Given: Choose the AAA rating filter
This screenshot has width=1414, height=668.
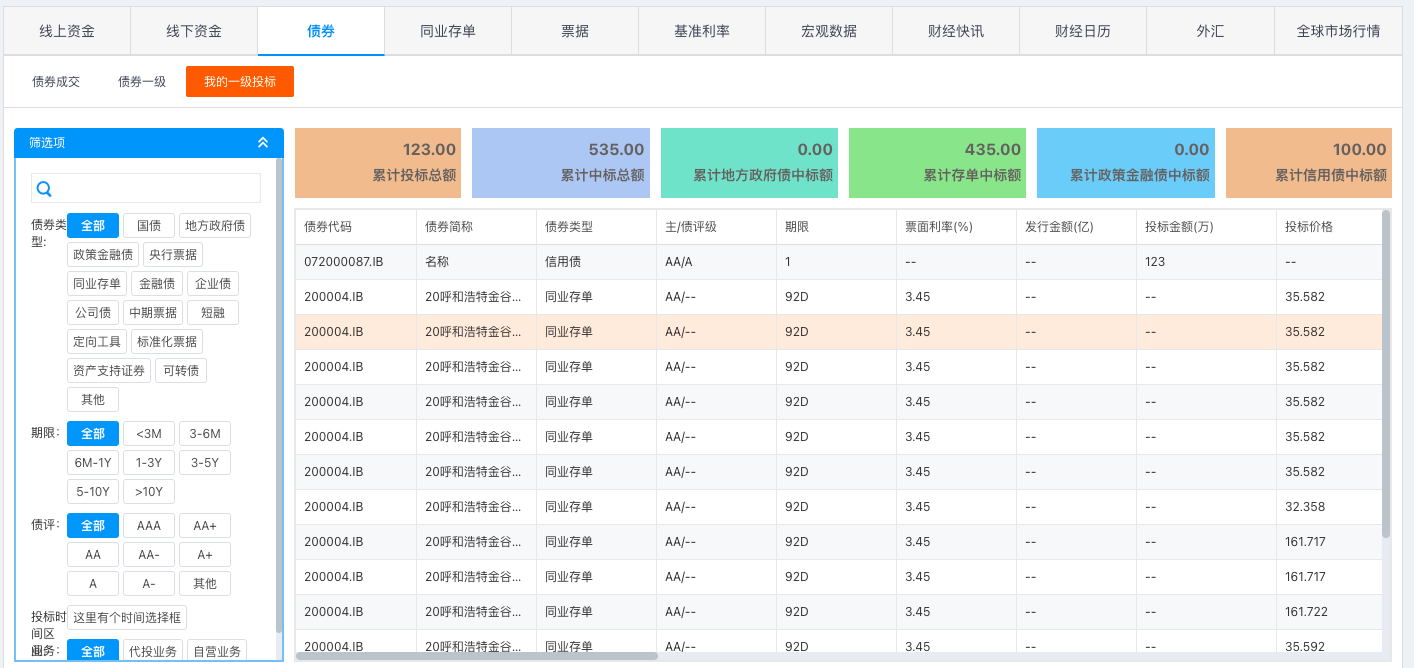Looking at the screenshot, I should tap(149, 526).
